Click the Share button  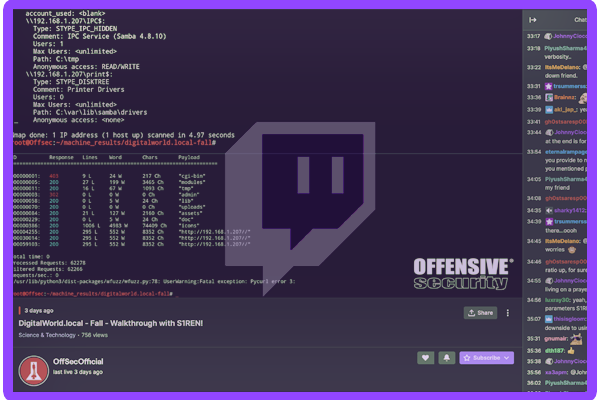tap(480, 313)
